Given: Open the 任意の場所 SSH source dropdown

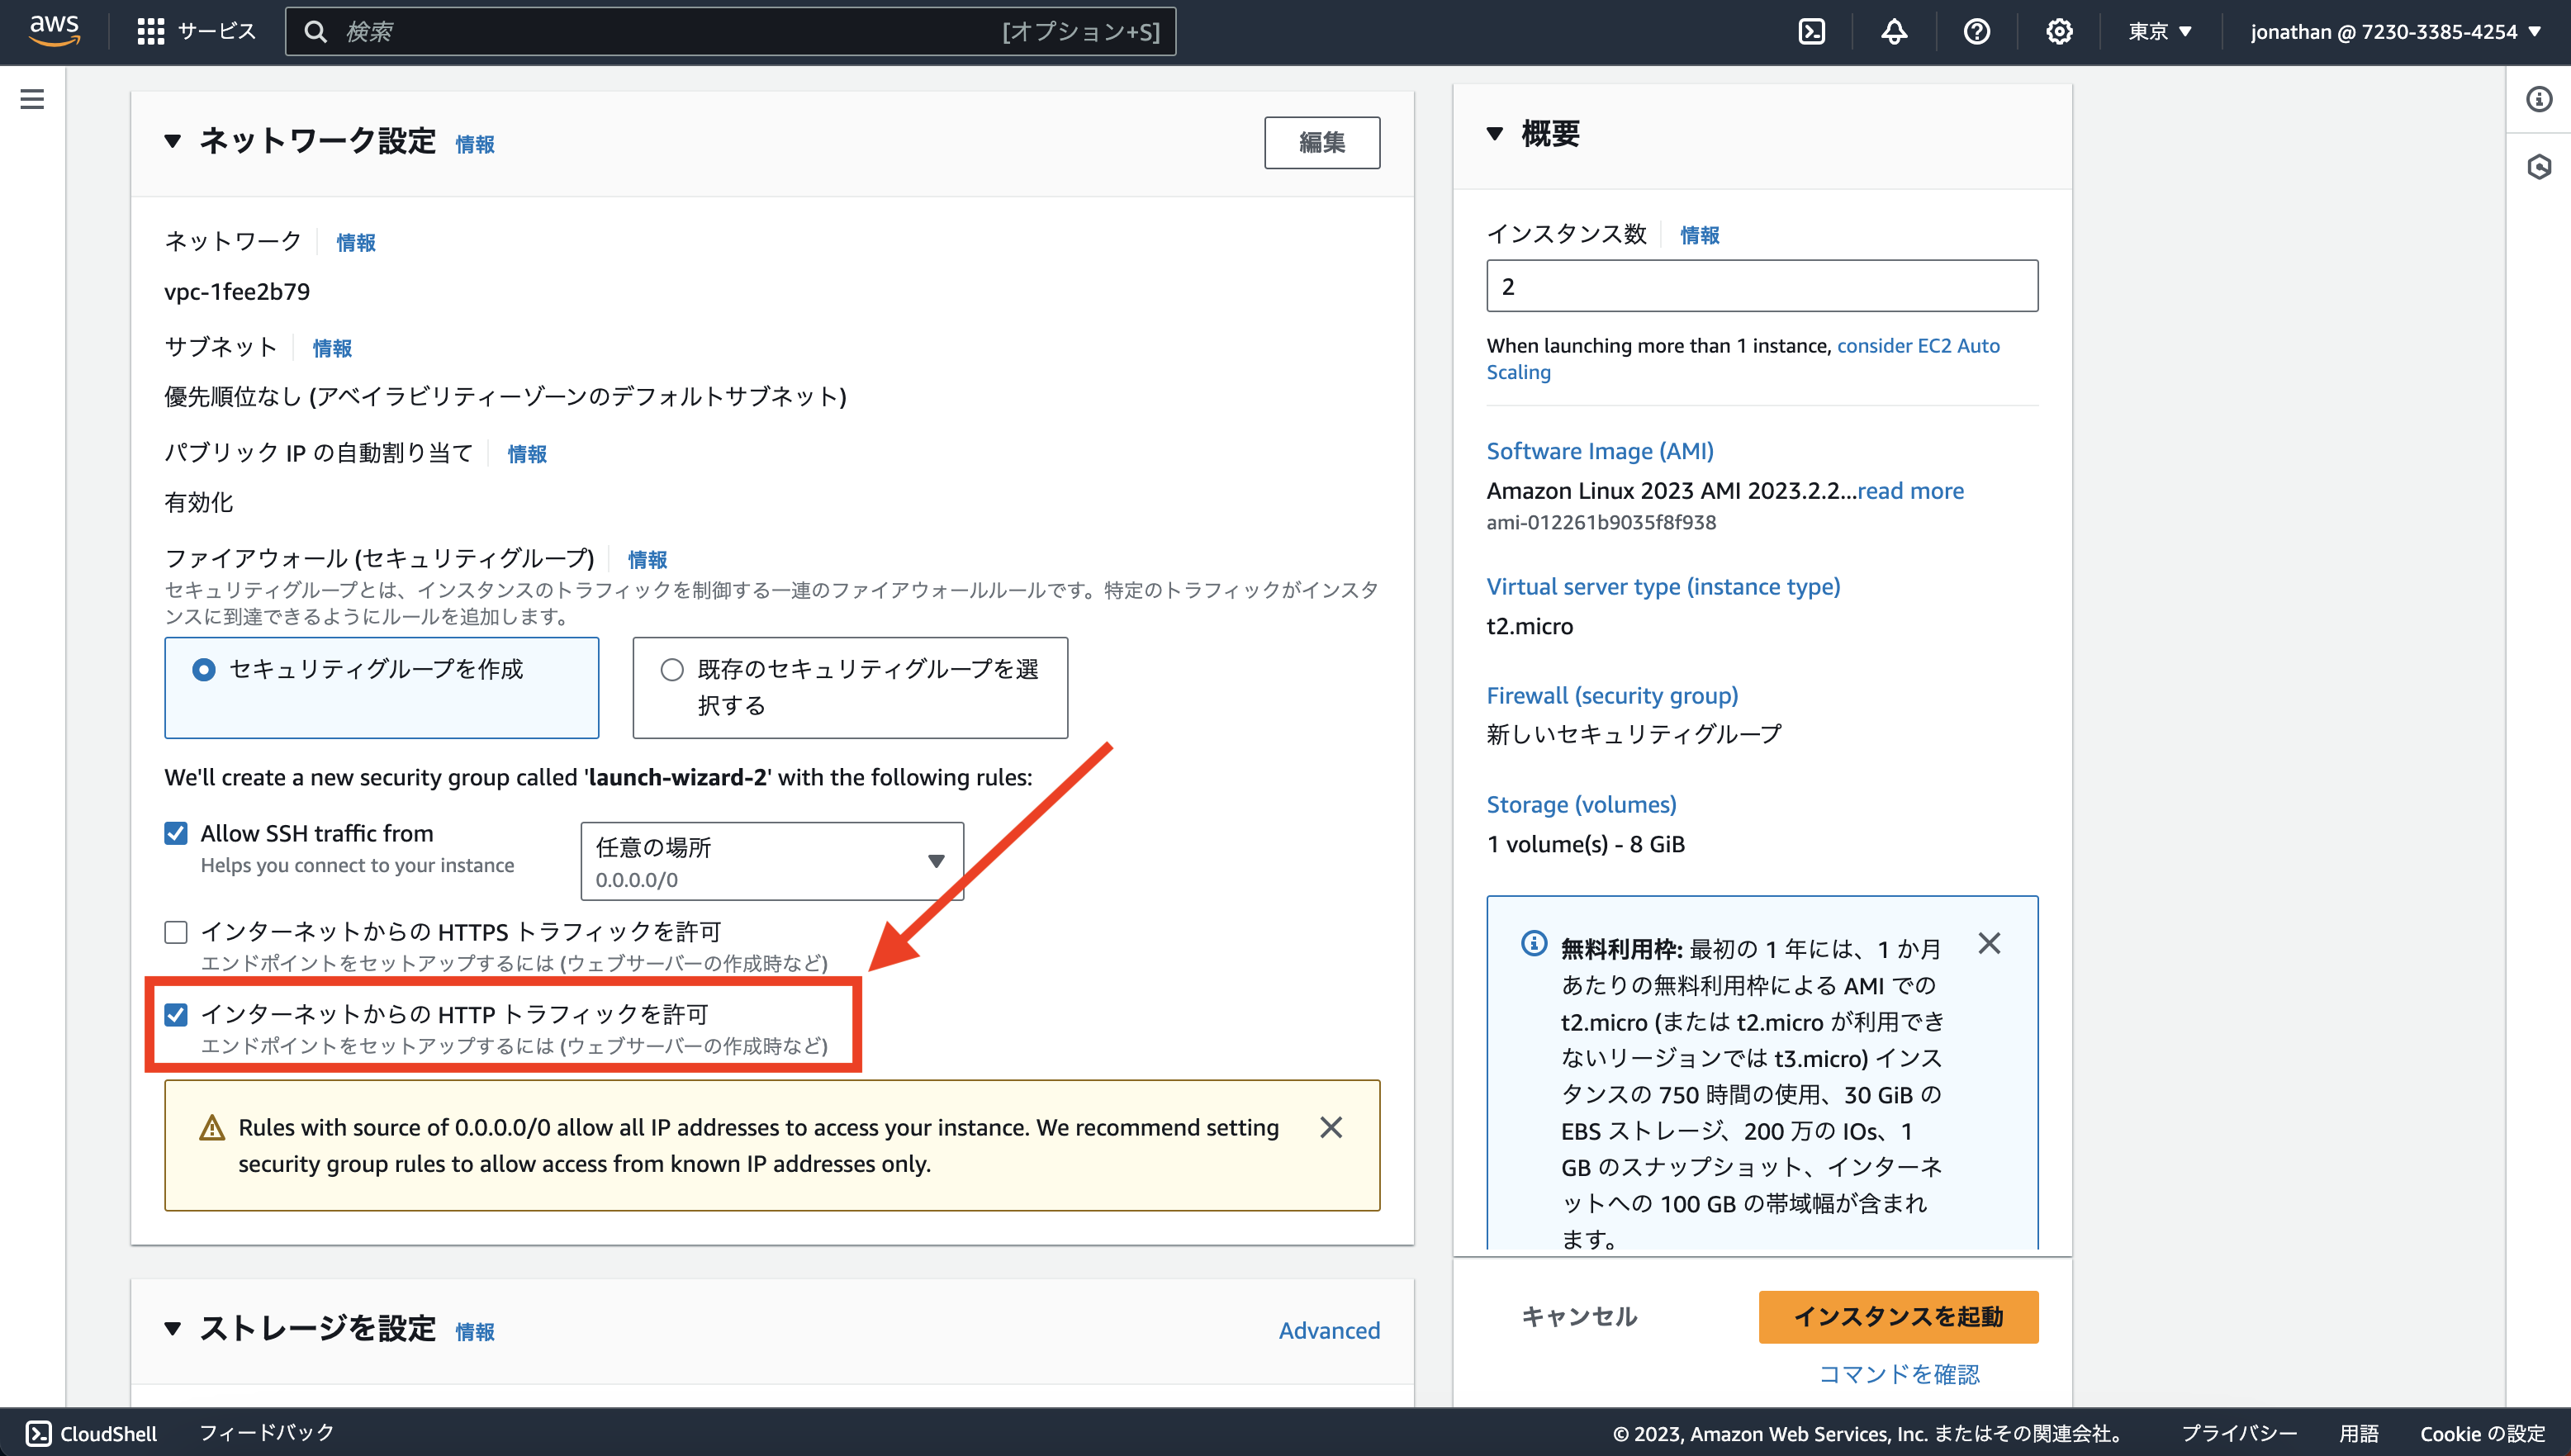Looking at the screenshot, I should 772,861.
